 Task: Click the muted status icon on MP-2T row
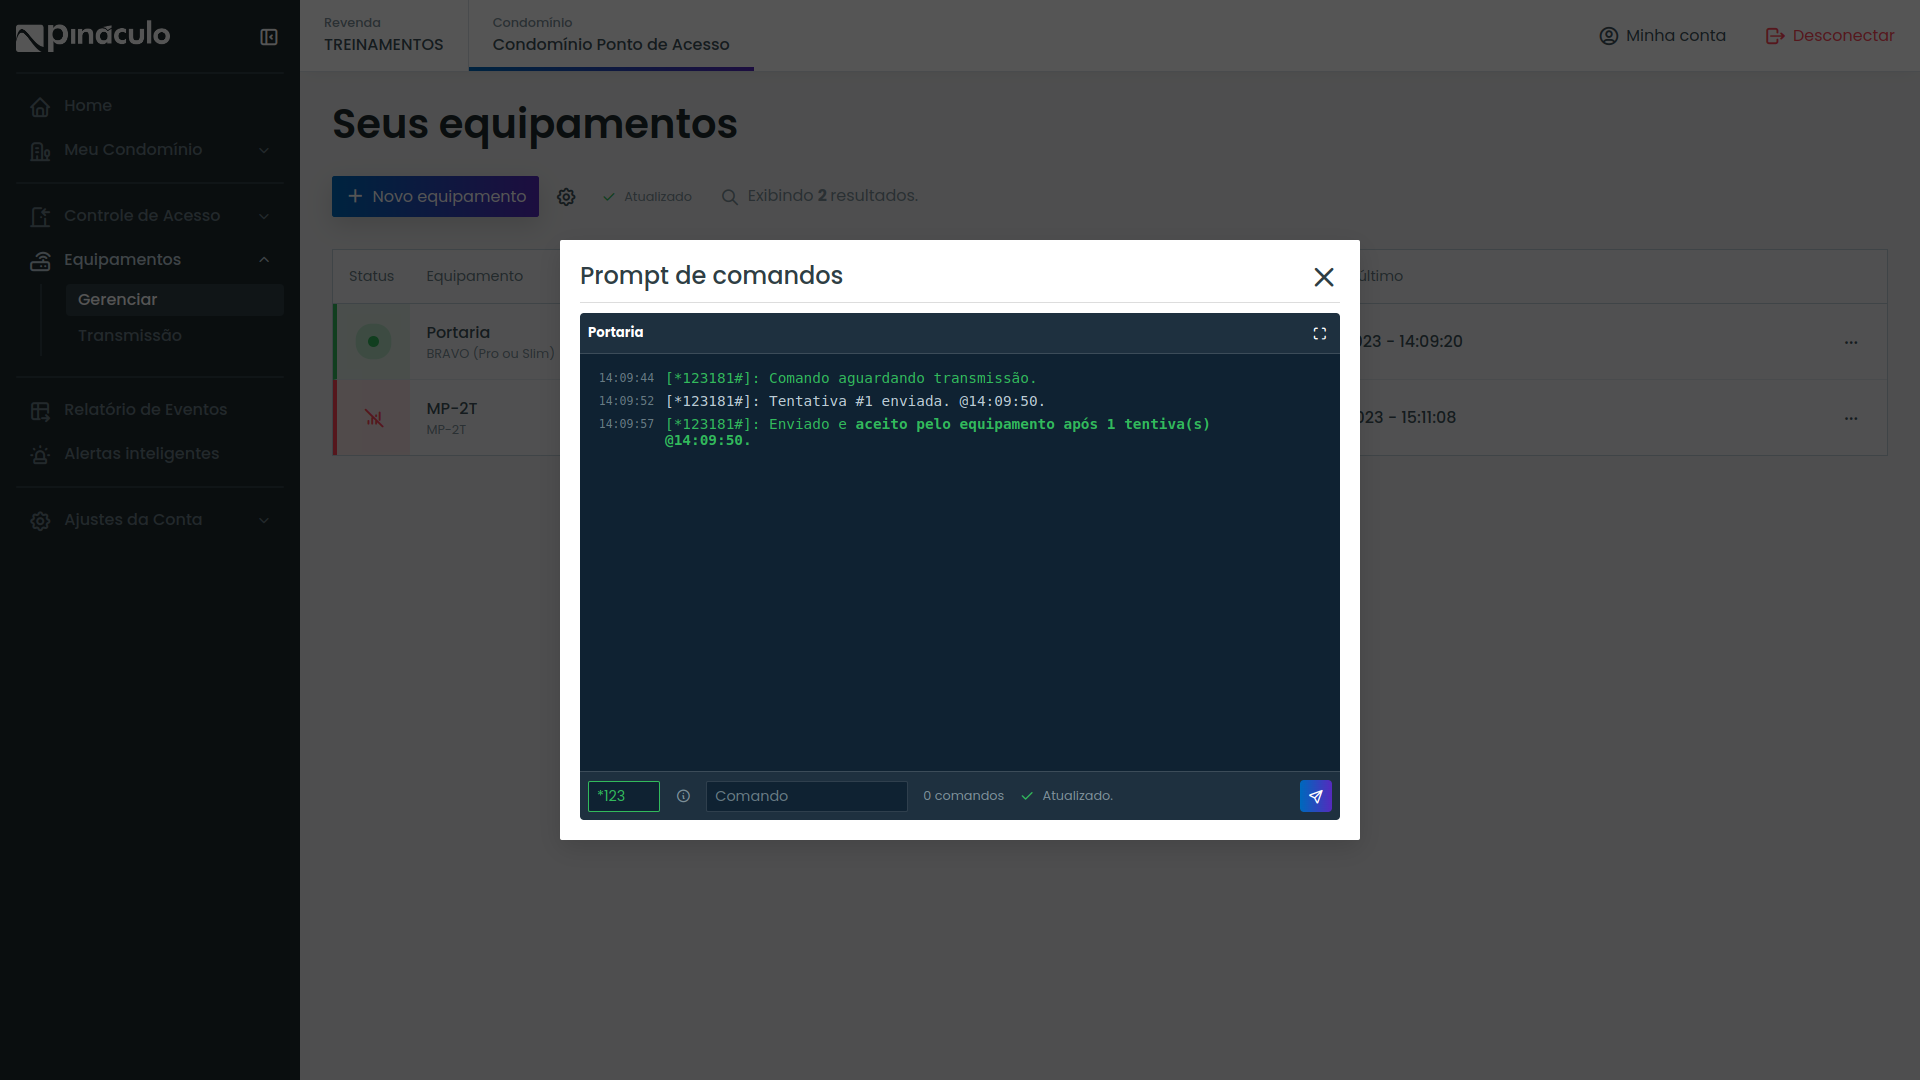(373, 418)
